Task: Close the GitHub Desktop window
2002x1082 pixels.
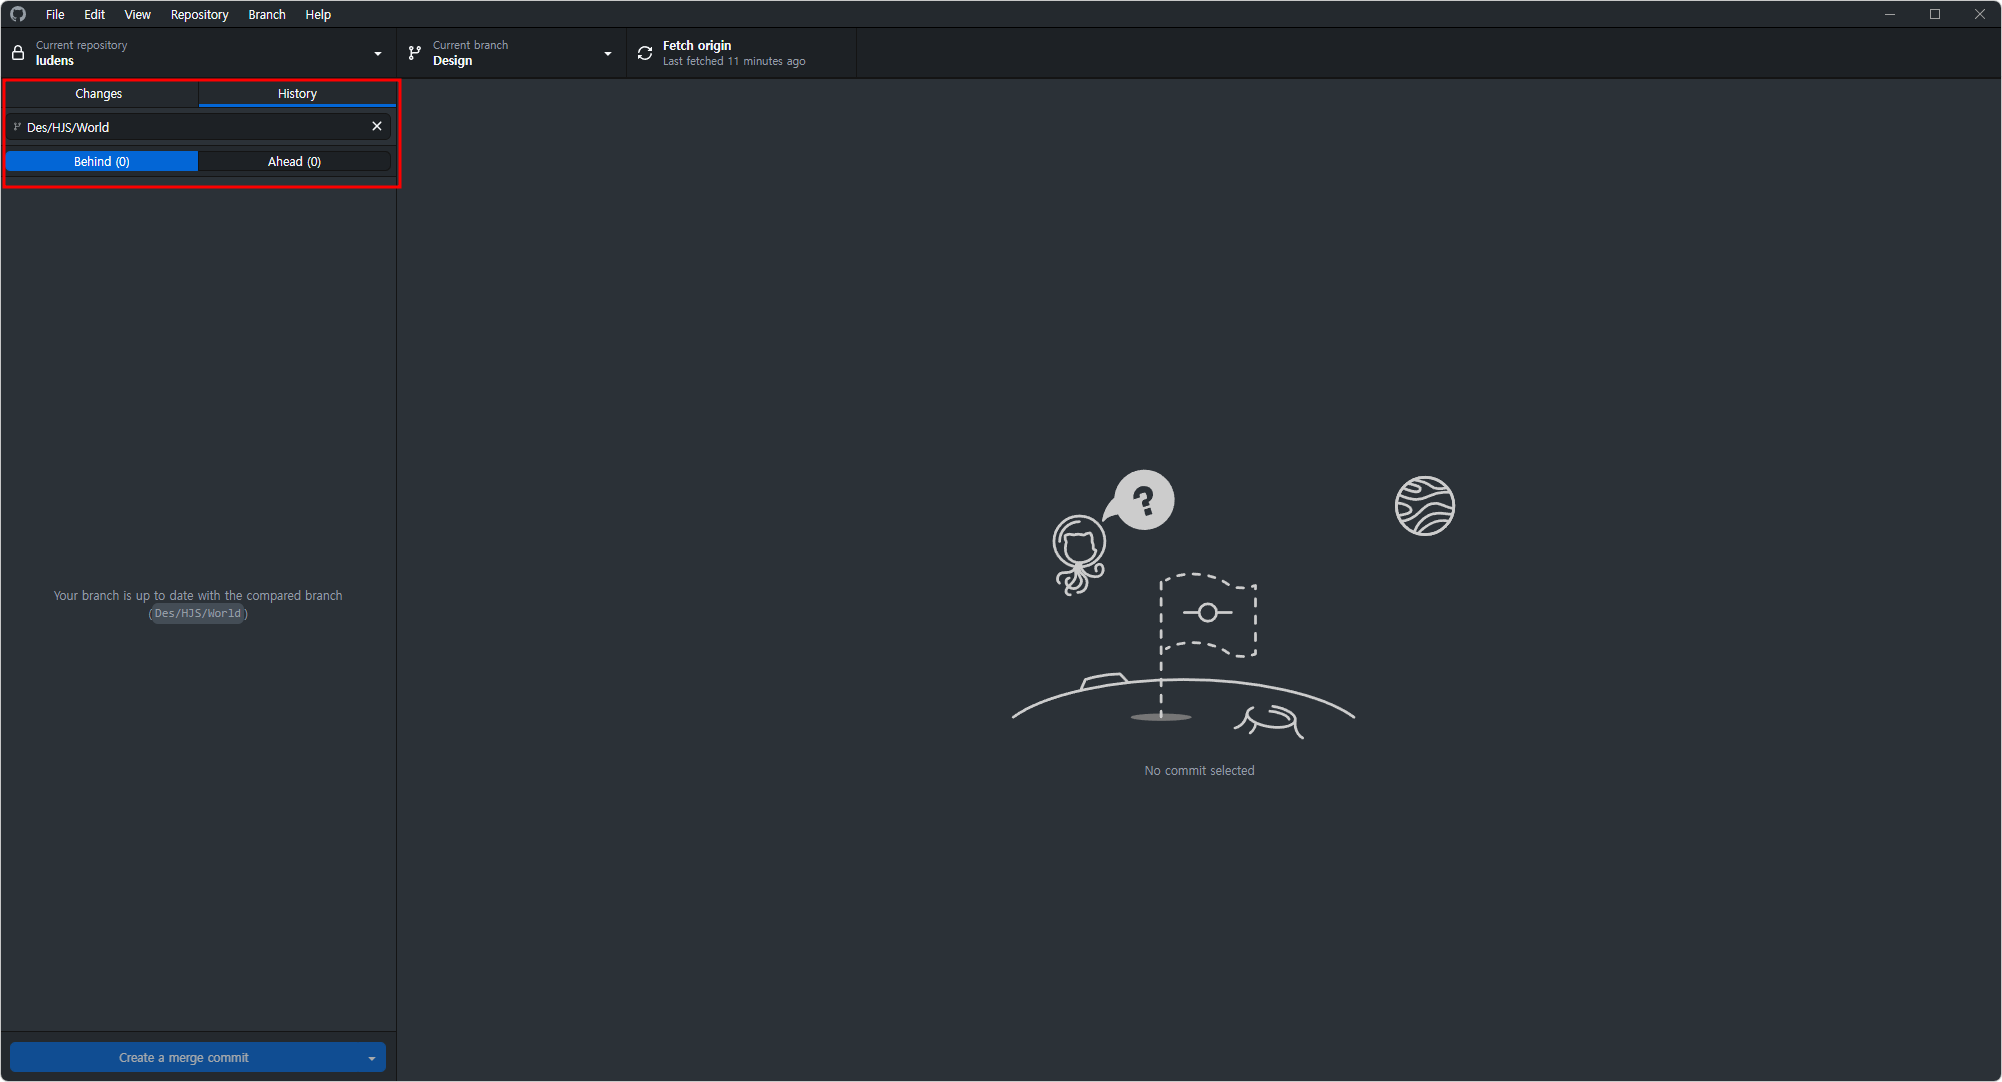Action: coord(1980,14)
